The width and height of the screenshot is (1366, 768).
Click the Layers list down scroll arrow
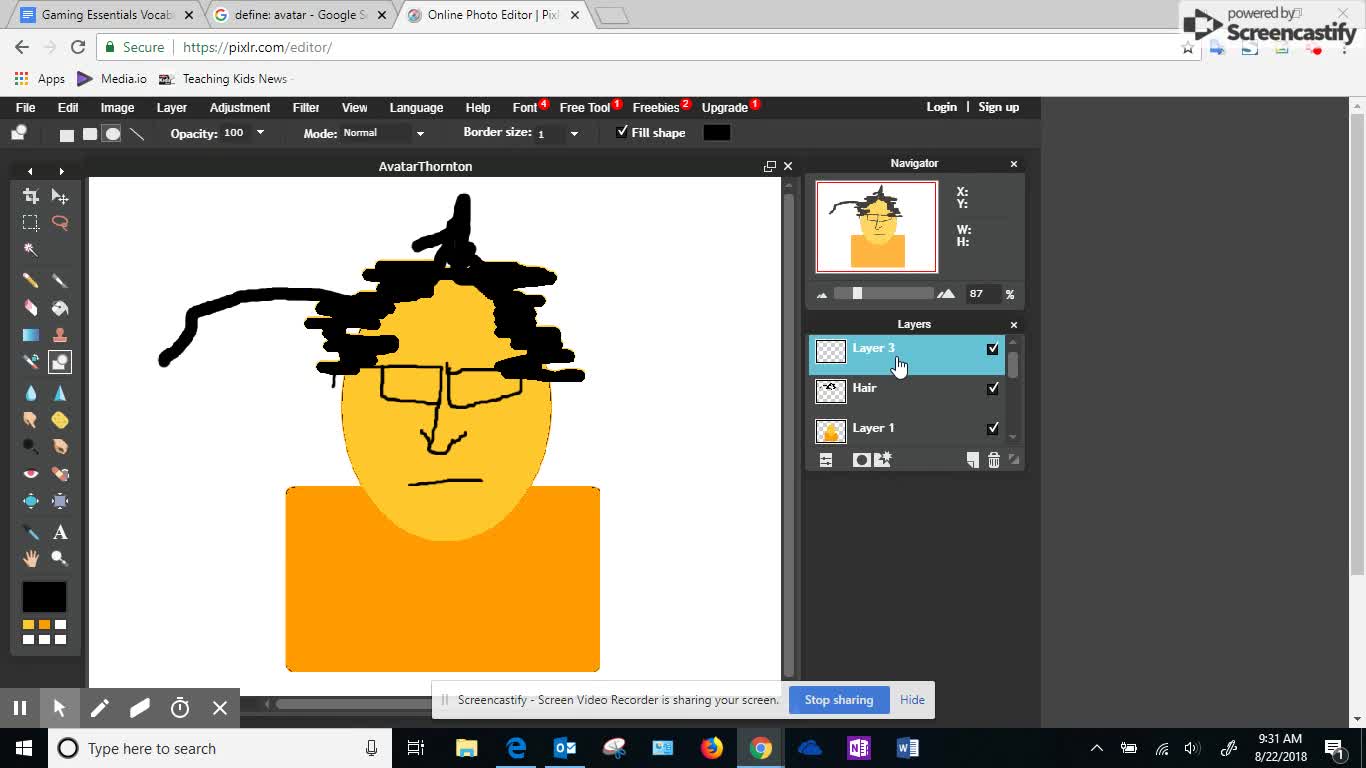pyautogui.click(x=1013, y=437)
